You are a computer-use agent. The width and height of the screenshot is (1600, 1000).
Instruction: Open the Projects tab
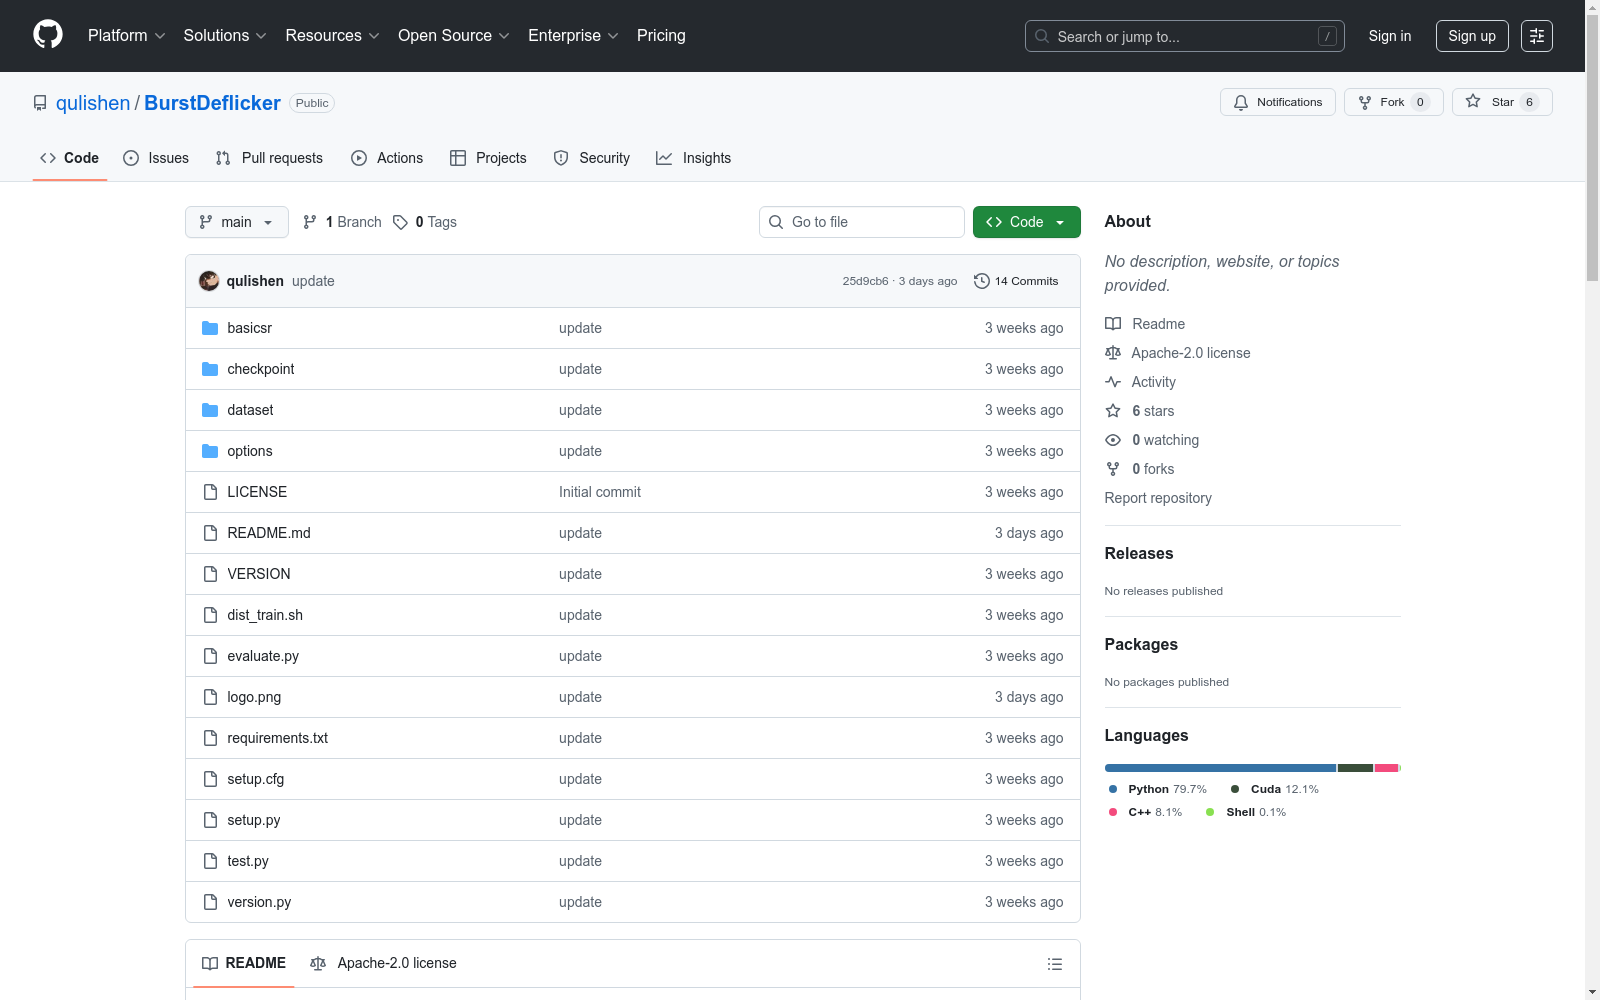488,158
